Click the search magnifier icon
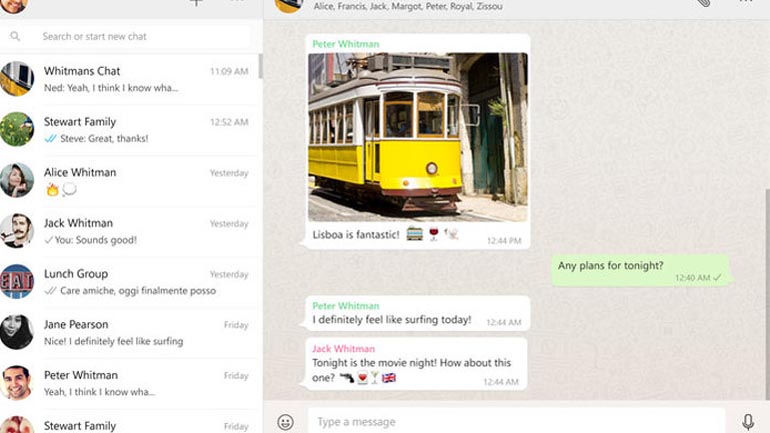770x433 pixels. click(16, 37)
